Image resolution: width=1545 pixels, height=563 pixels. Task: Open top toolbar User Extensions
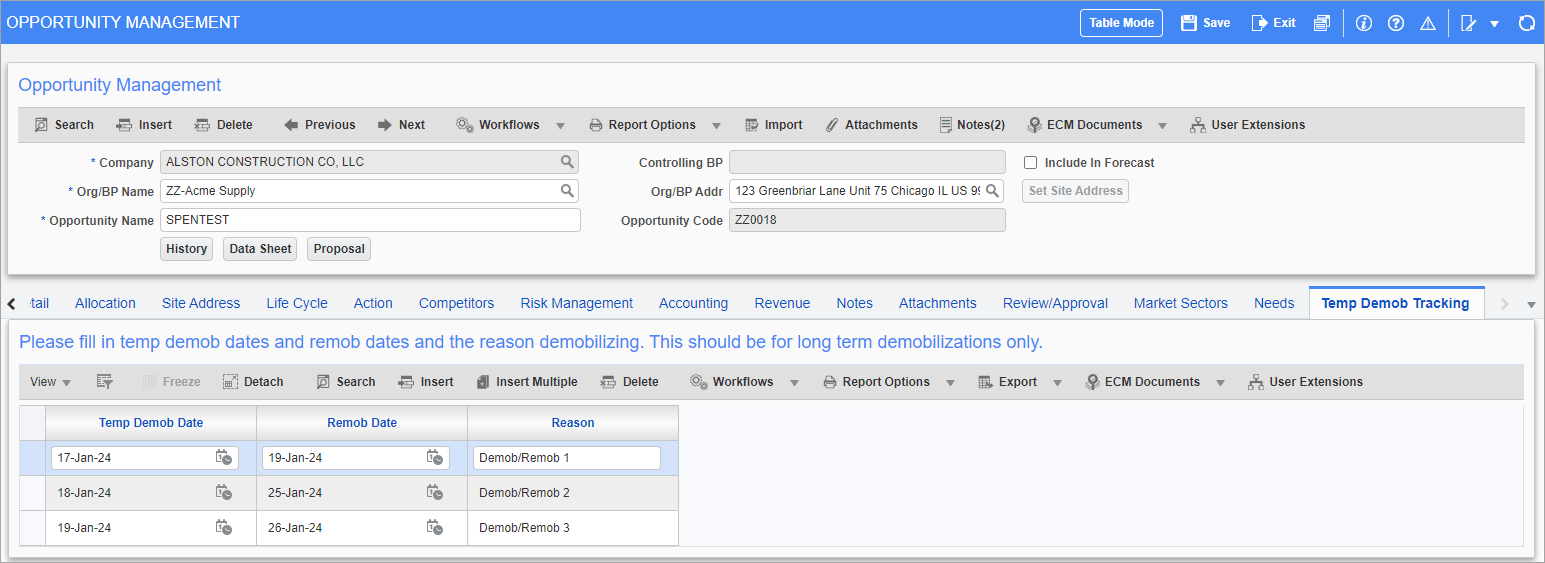pyautogui.click(x=1247, y=125)
